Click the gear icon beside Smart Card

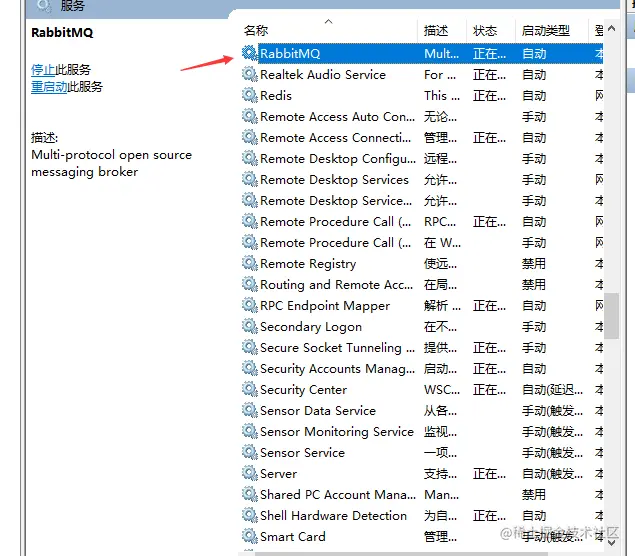(250, 537)
